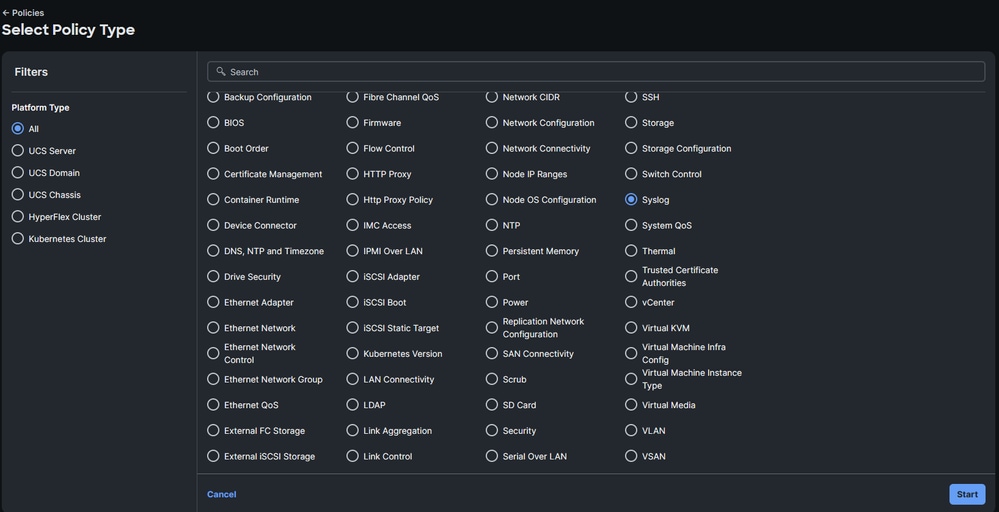
Task: Select Virtual Media policy
Action: 631,404
